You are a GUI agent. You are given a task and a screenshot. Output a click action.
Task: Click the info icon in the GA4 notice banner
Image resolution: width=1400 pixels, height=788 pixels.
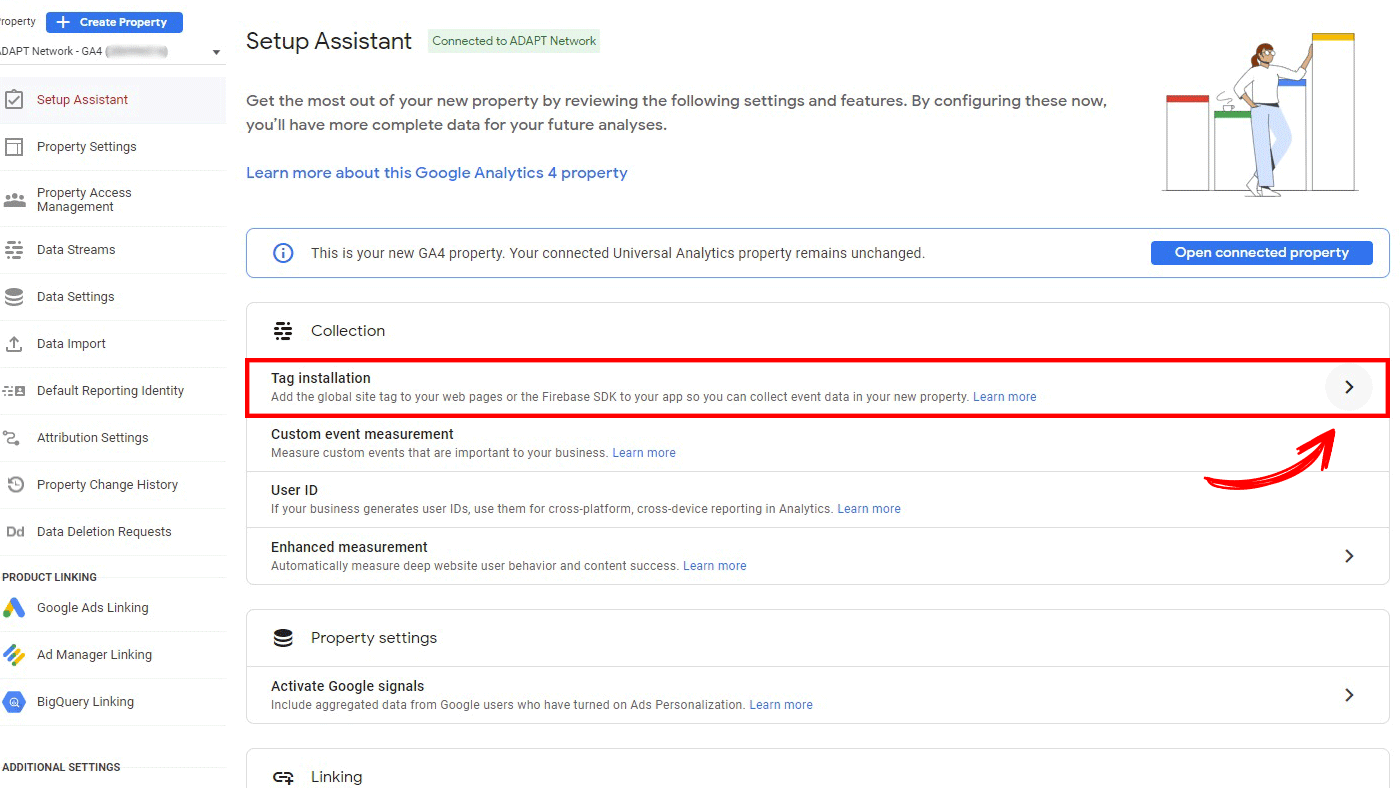tap(283, 253)
